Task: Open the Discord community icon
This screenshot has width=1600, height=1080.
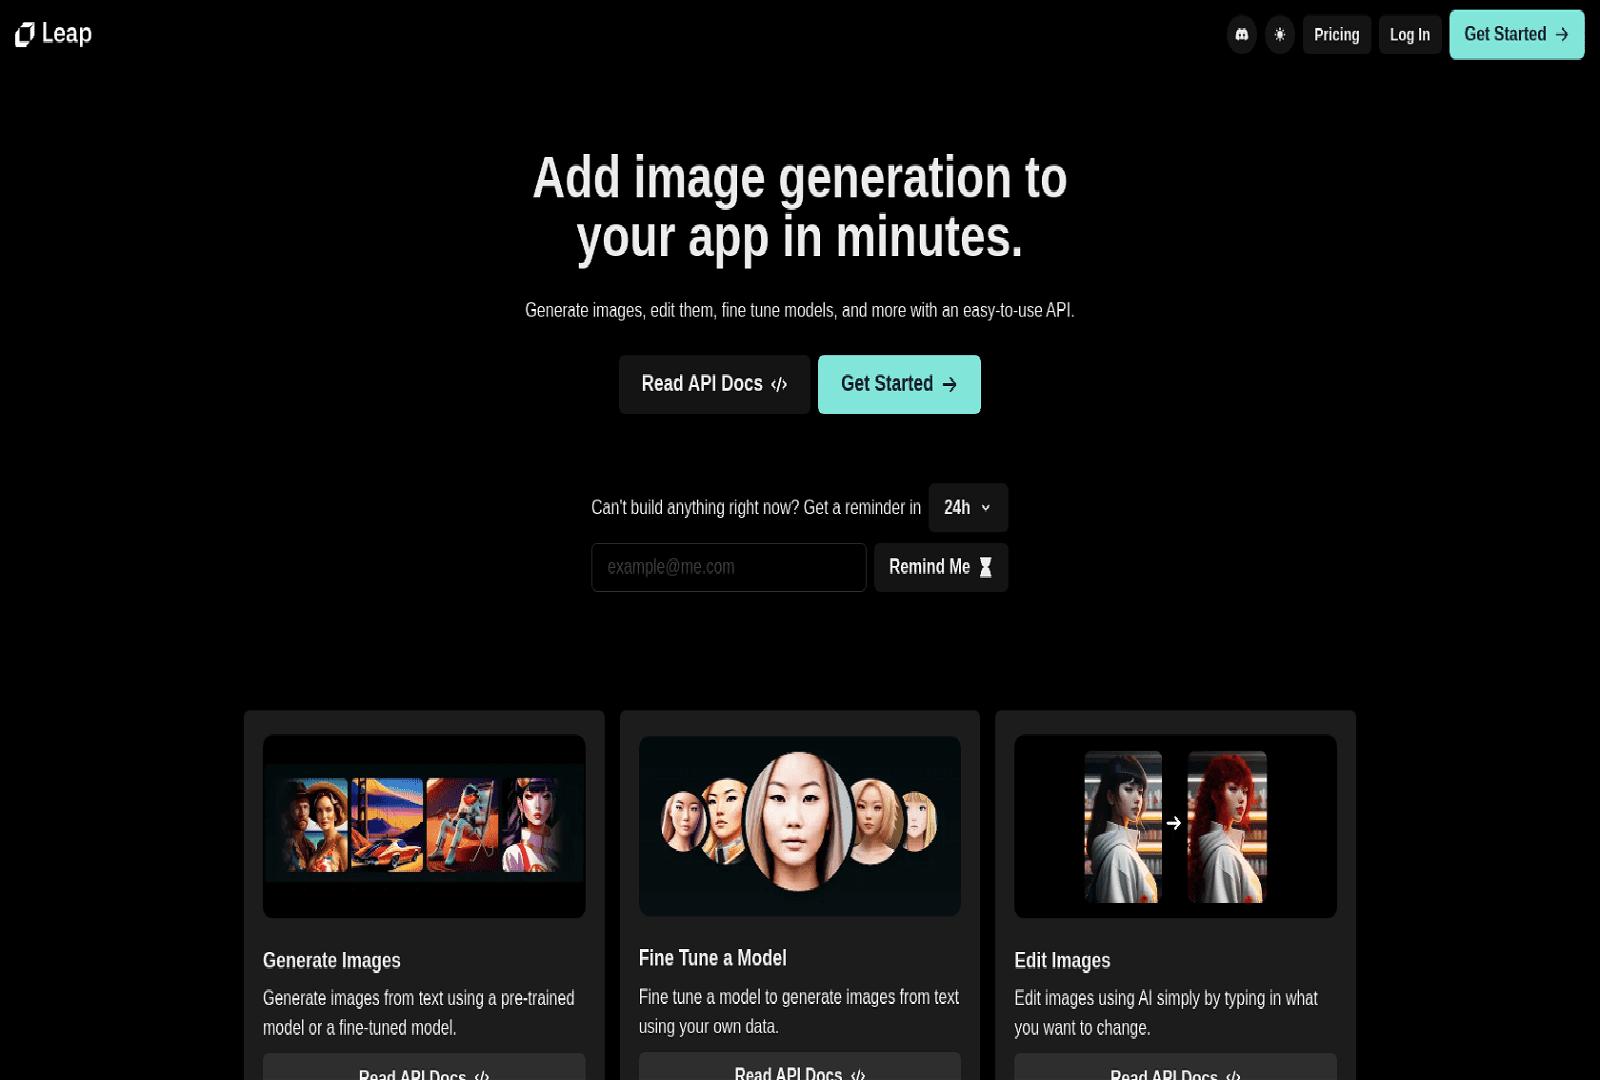Action: tap(1241, 35)
